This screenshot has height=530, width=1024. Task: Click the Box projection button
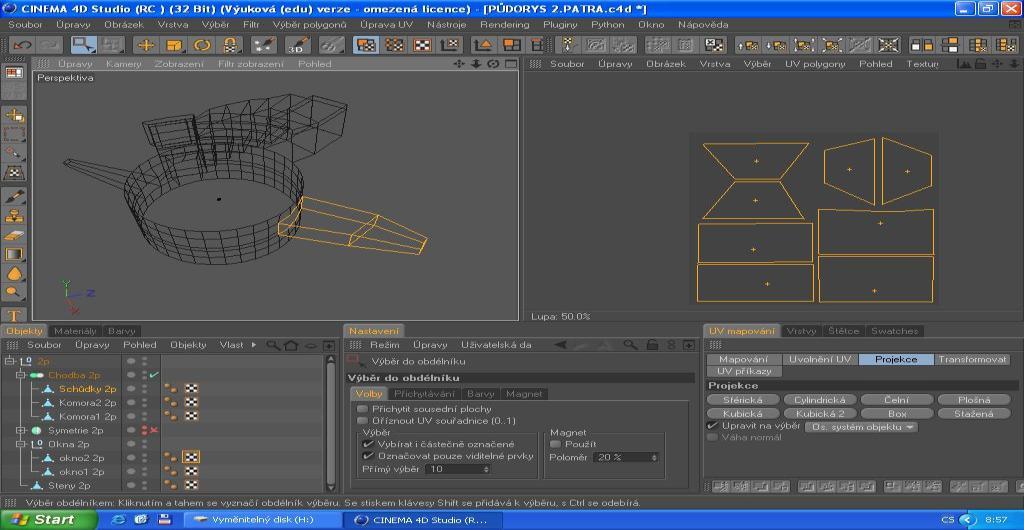pyautogui.click(x=897, y=414)
